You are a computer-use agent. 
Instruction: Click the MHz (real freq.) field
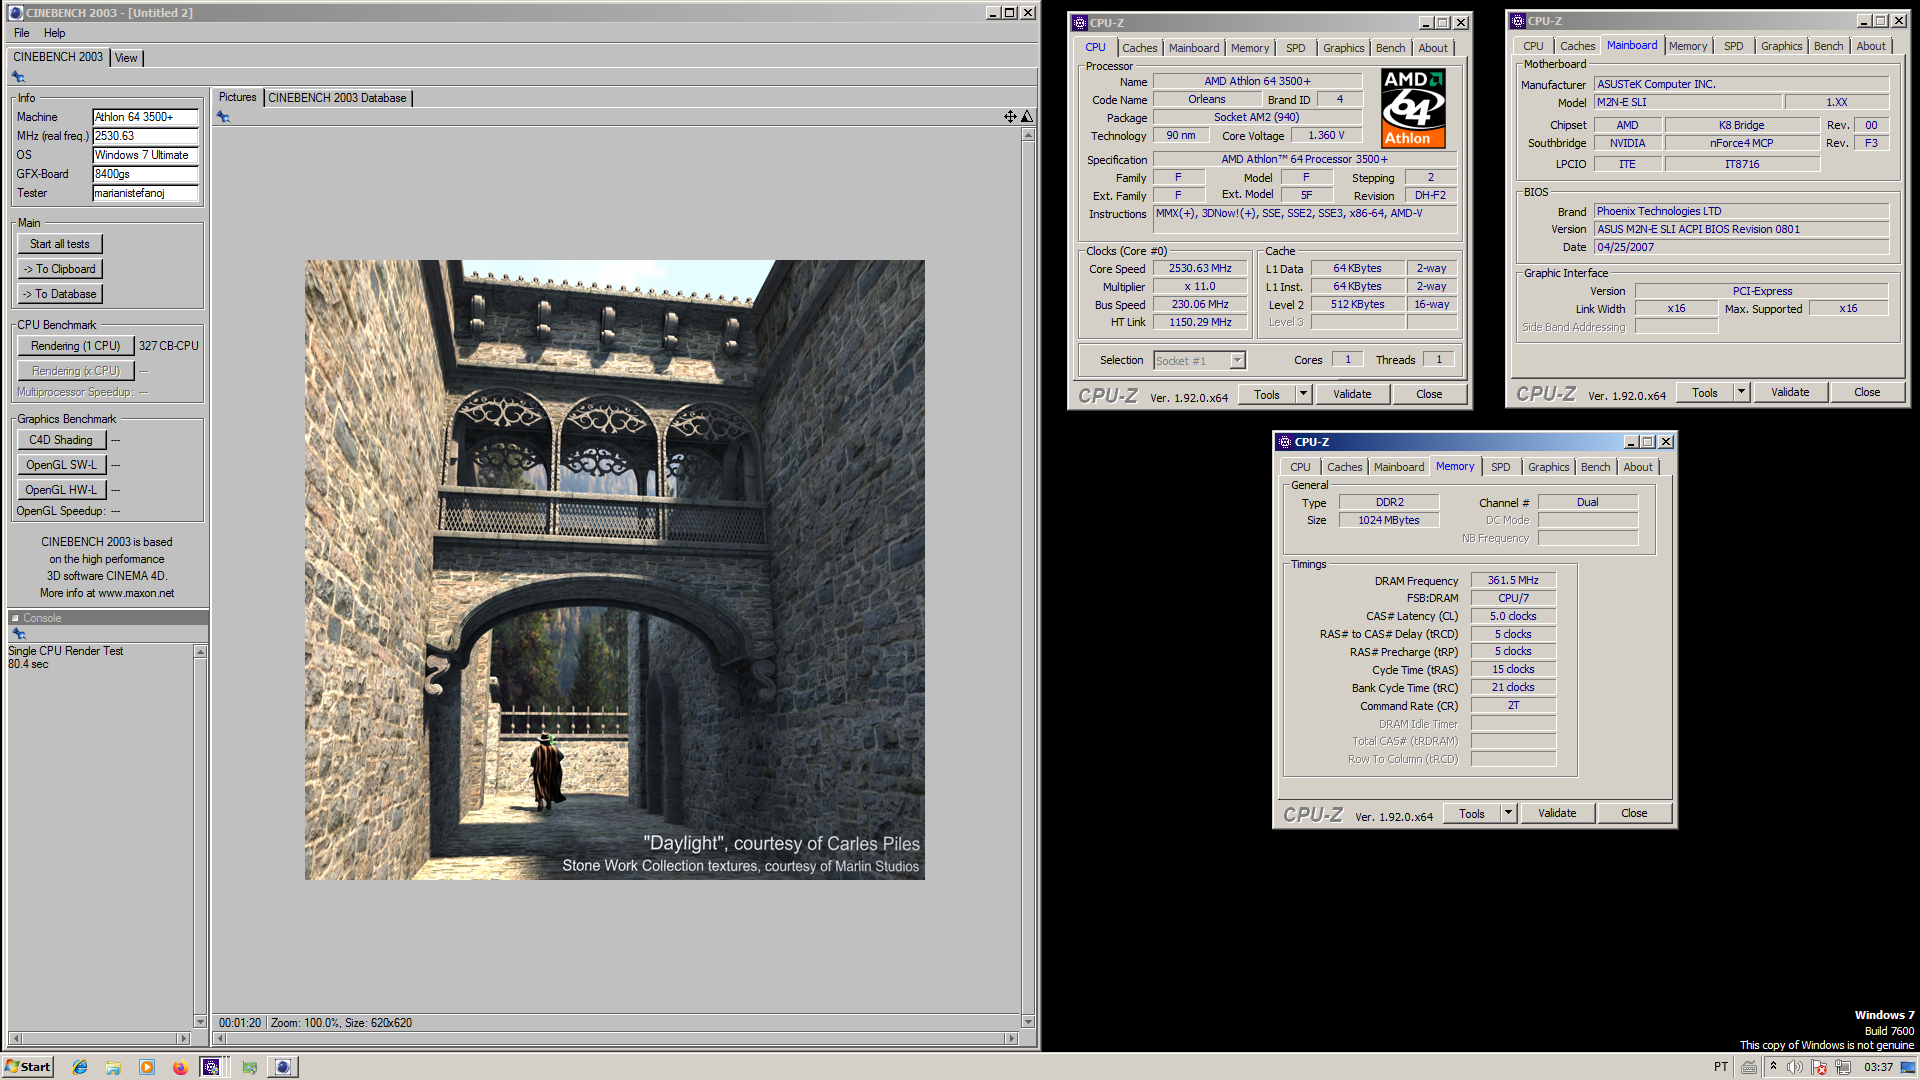145,136
